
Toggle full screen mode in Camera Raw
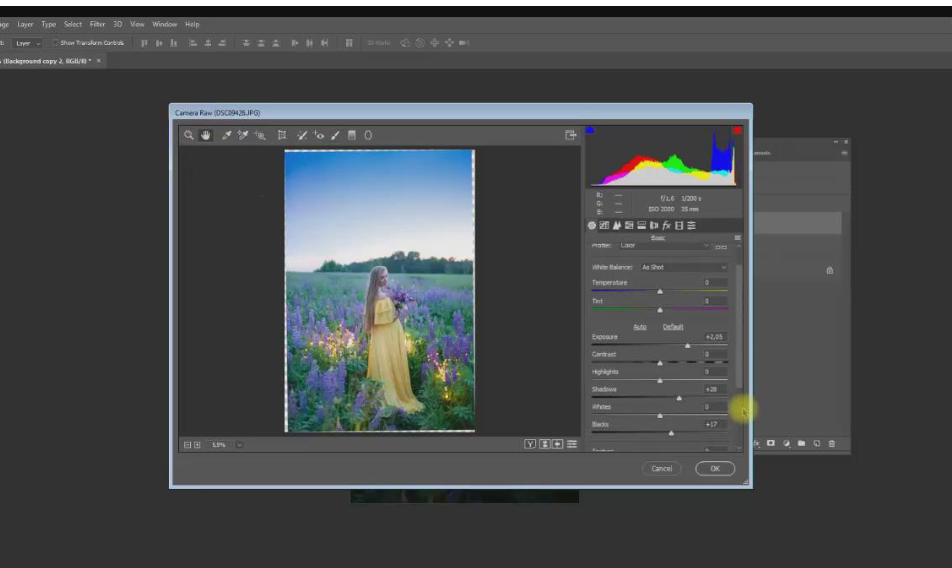(571, 135)
